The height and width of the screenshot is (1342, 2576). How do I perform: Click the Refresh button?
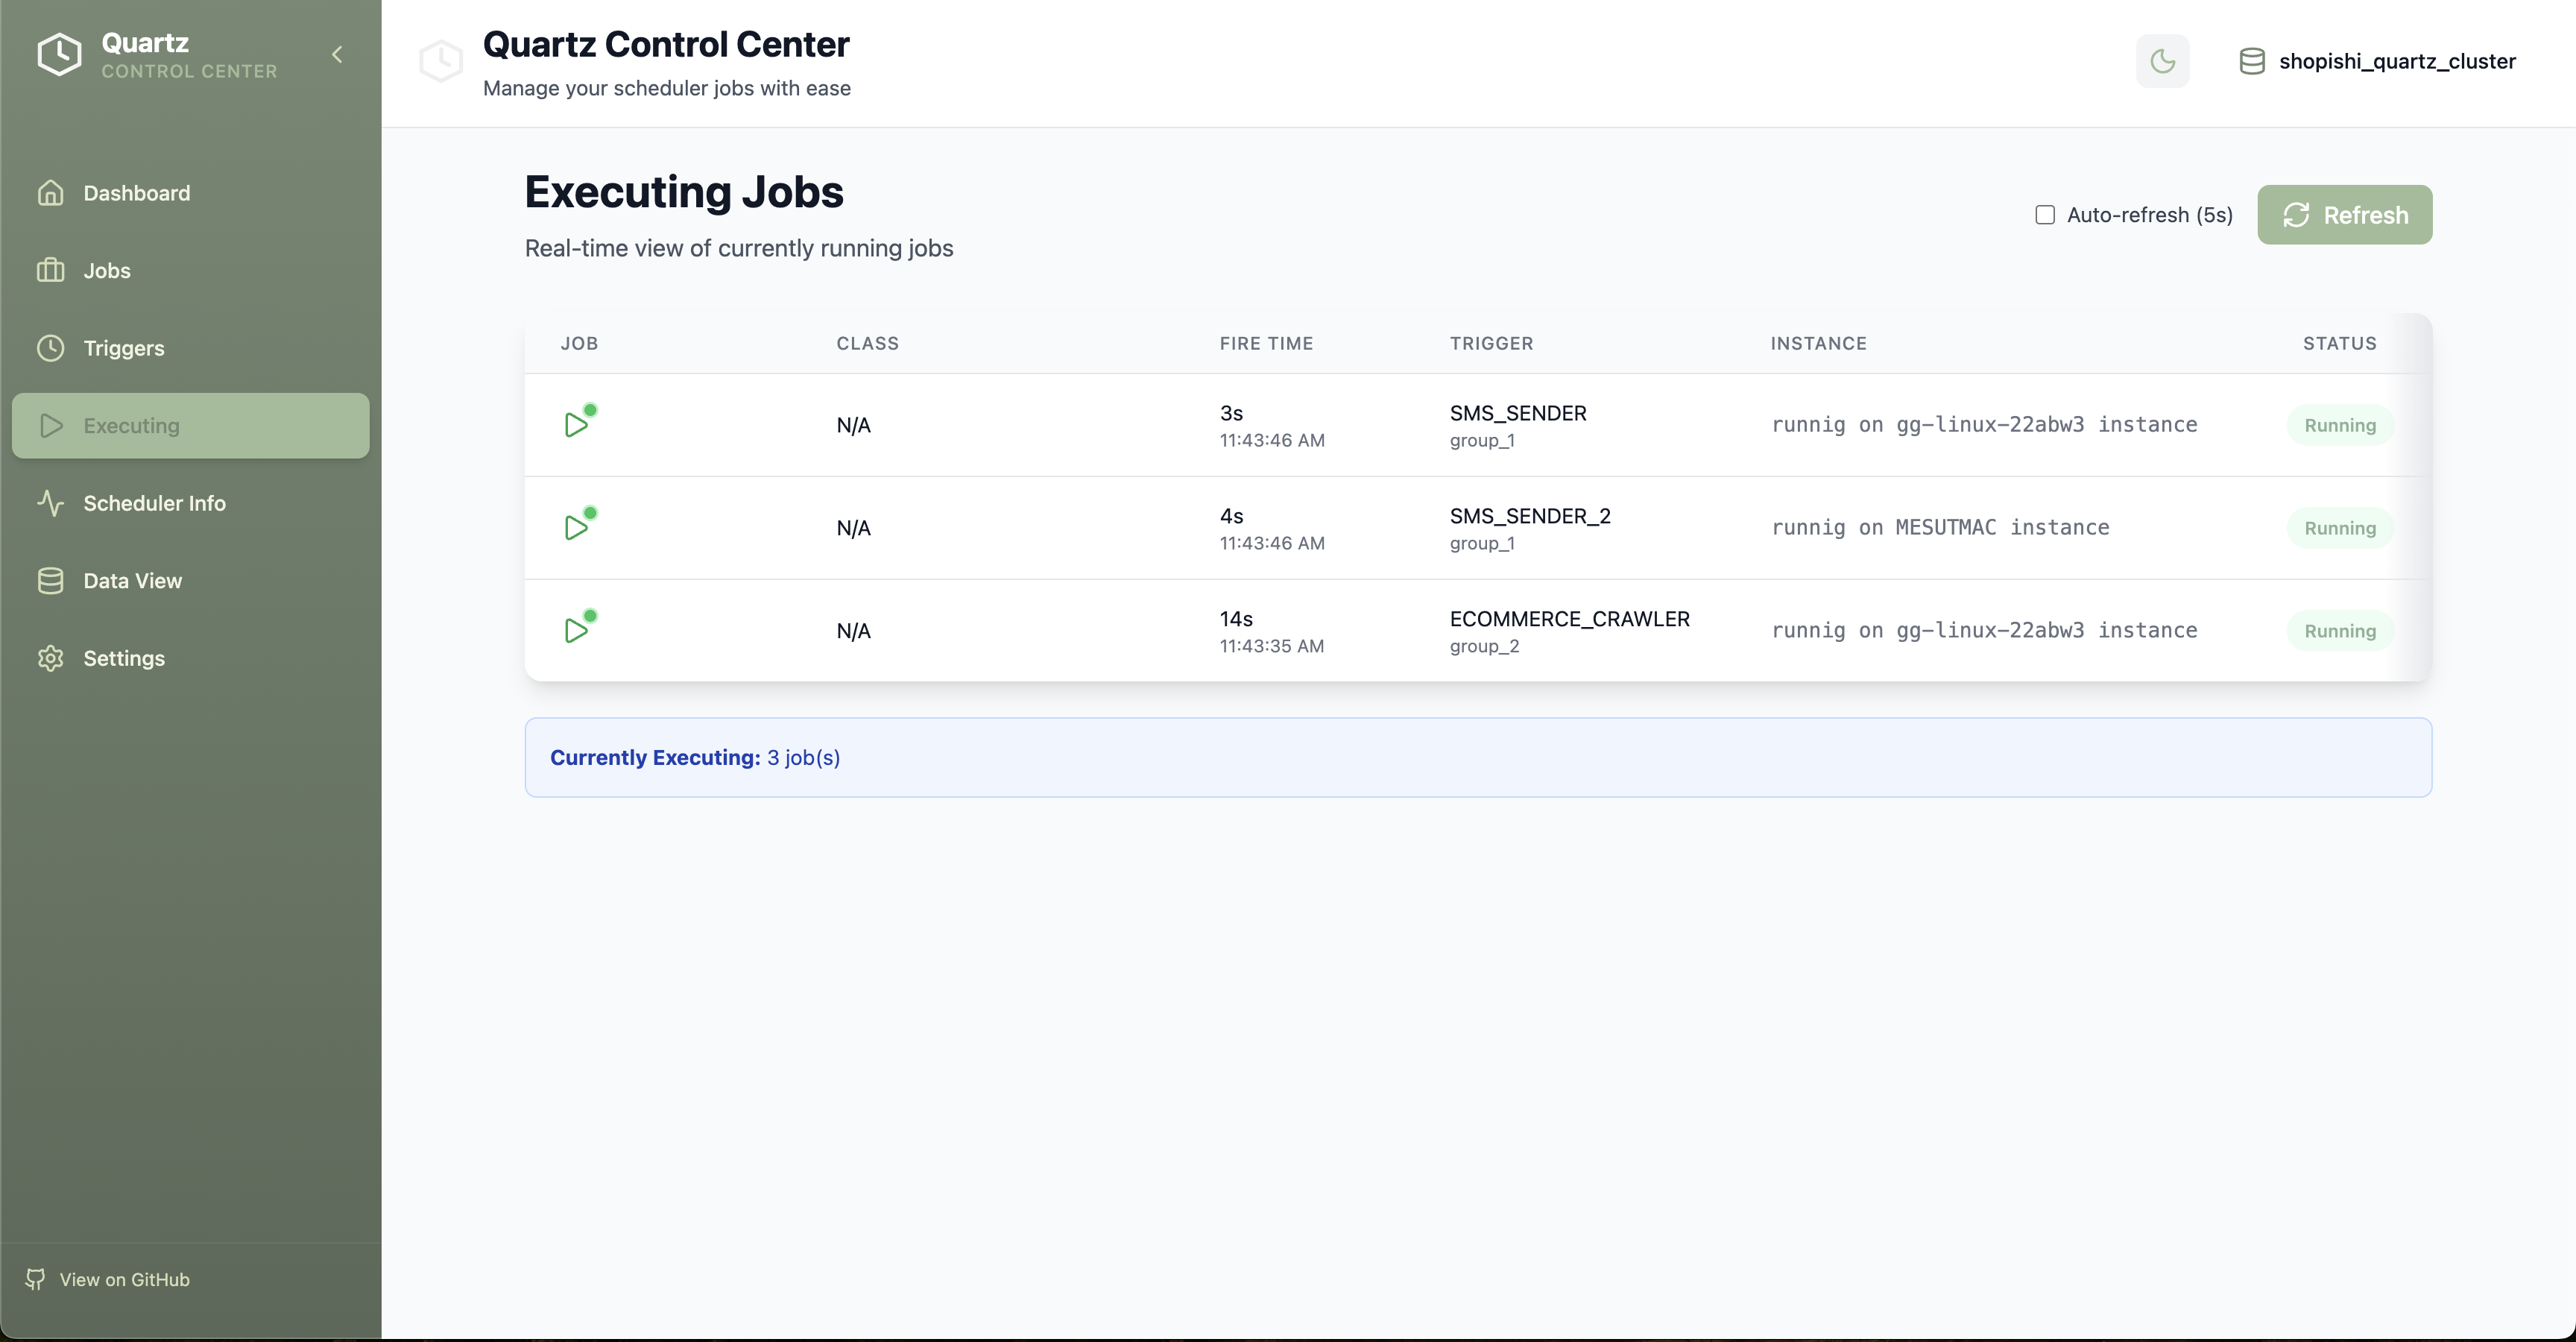tap(2345, 214)
